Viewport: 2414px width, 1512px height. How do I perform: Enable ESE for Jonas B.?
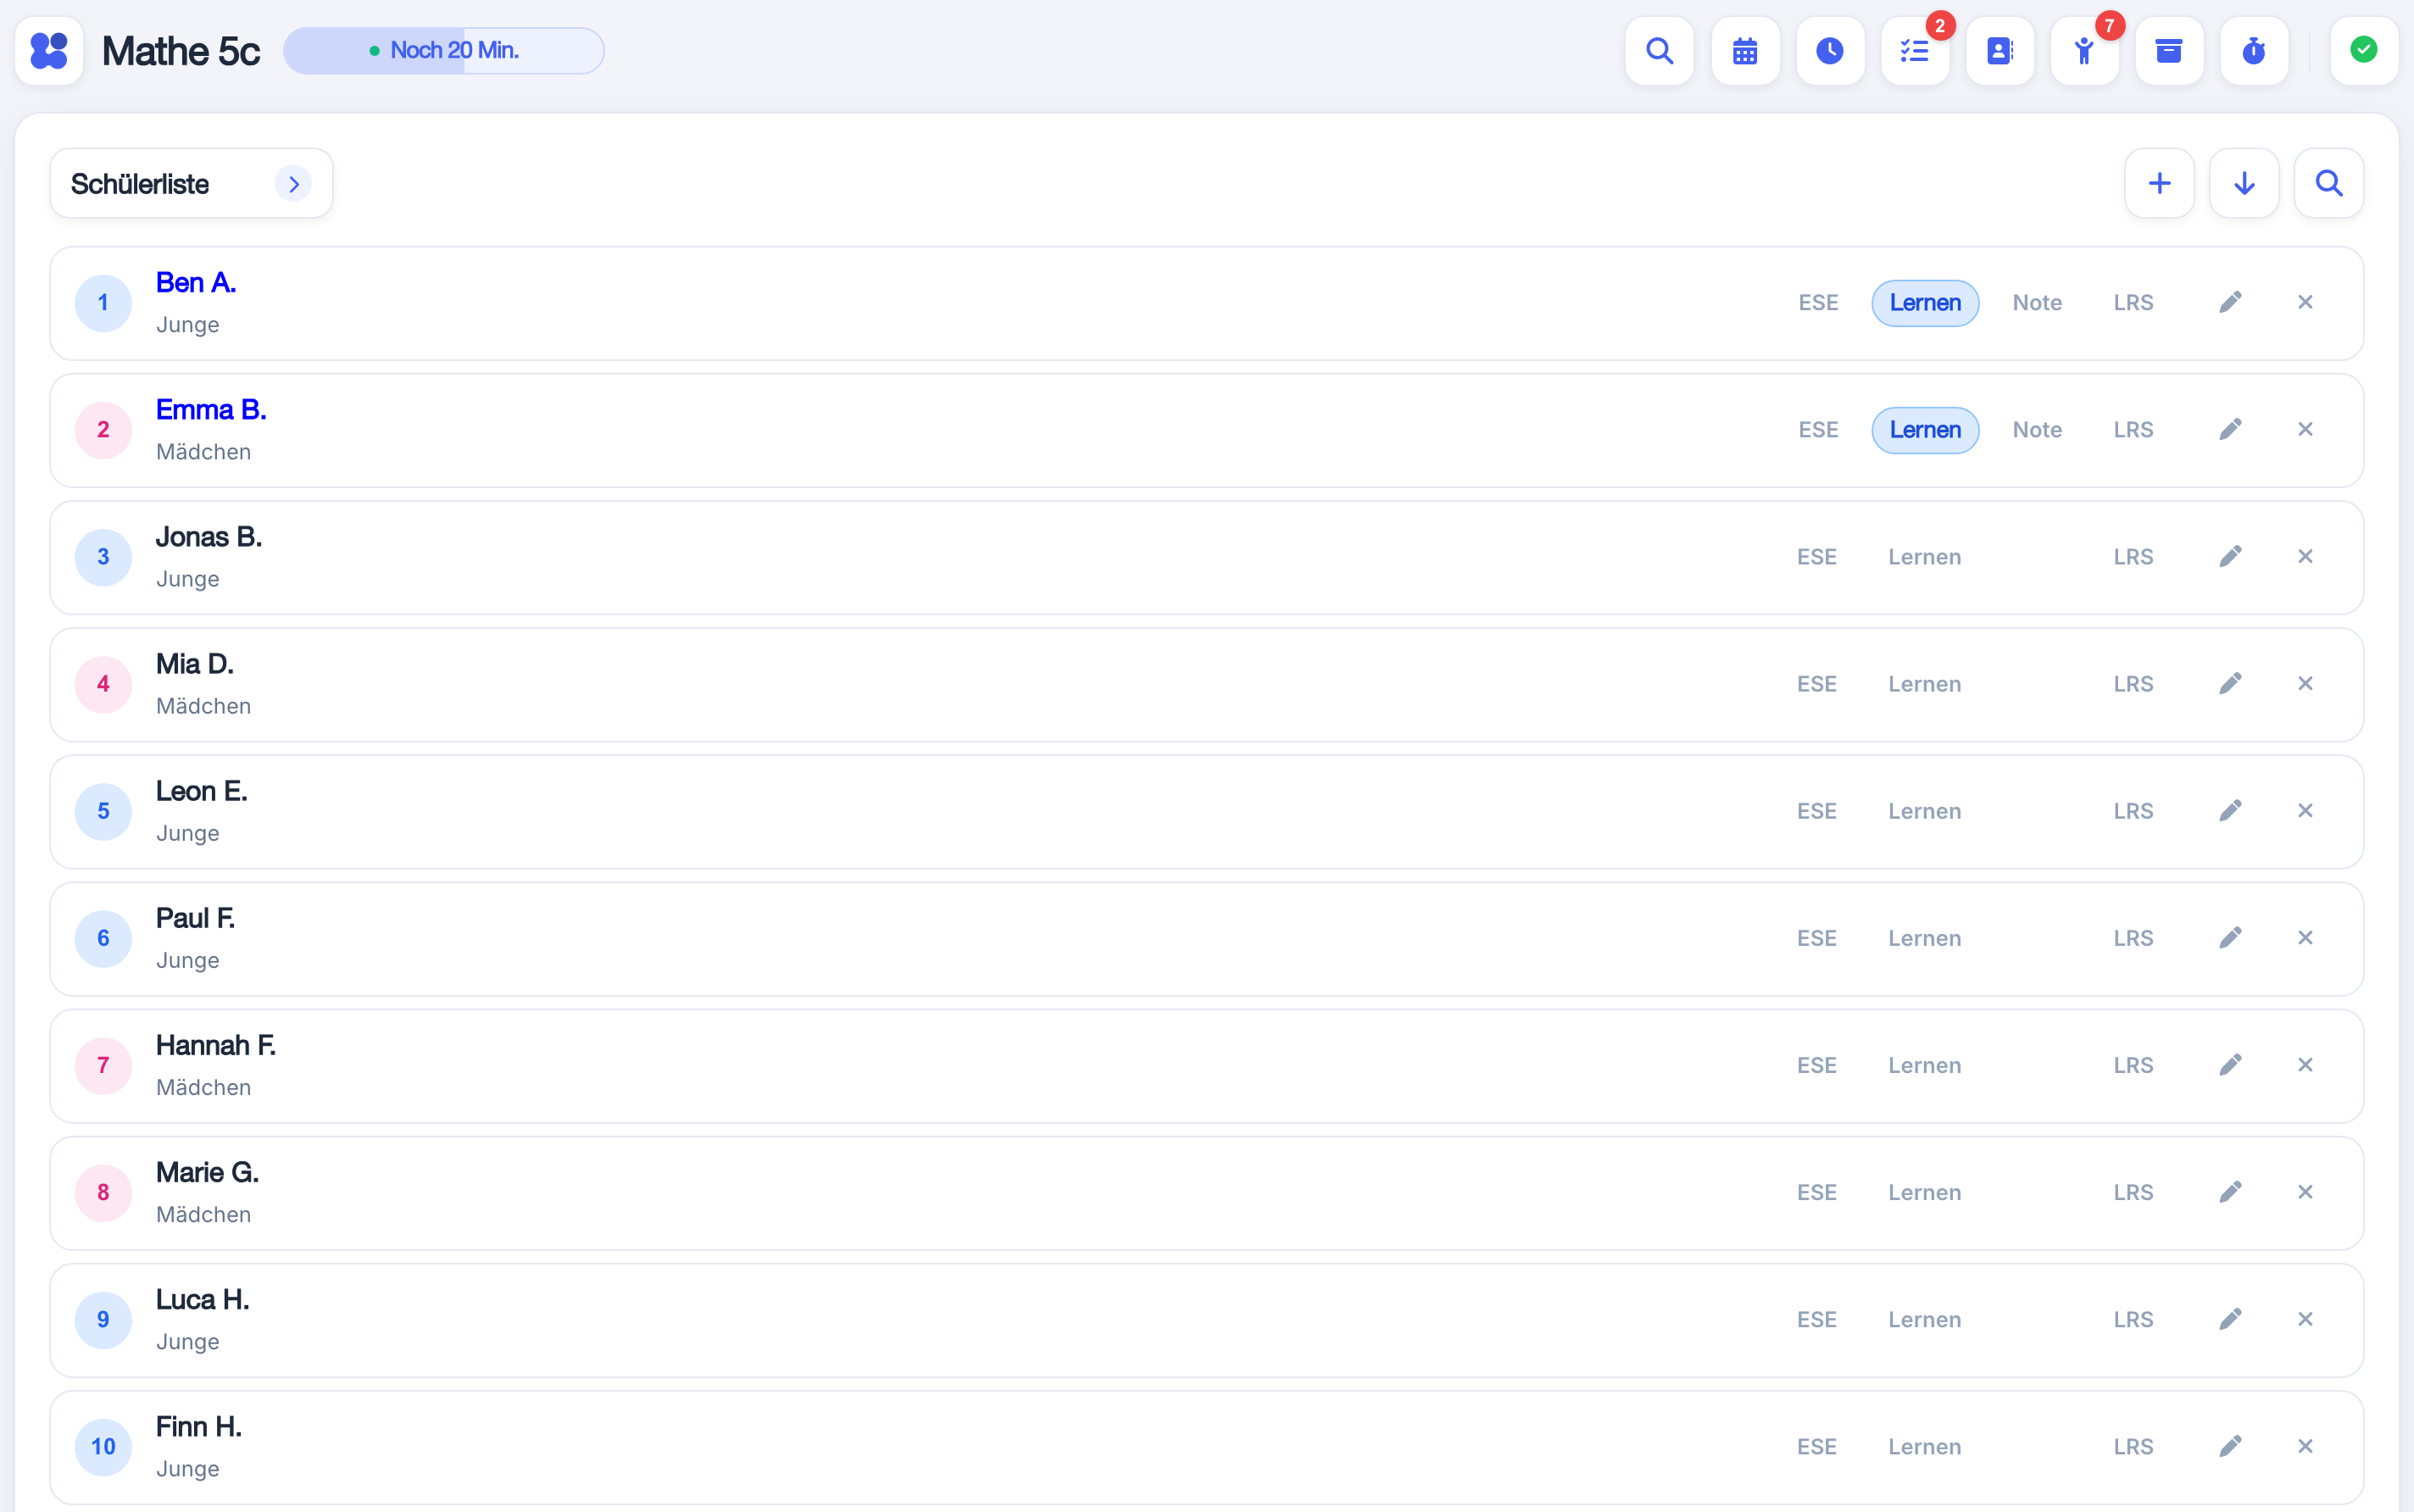[x=1817, y=557]
